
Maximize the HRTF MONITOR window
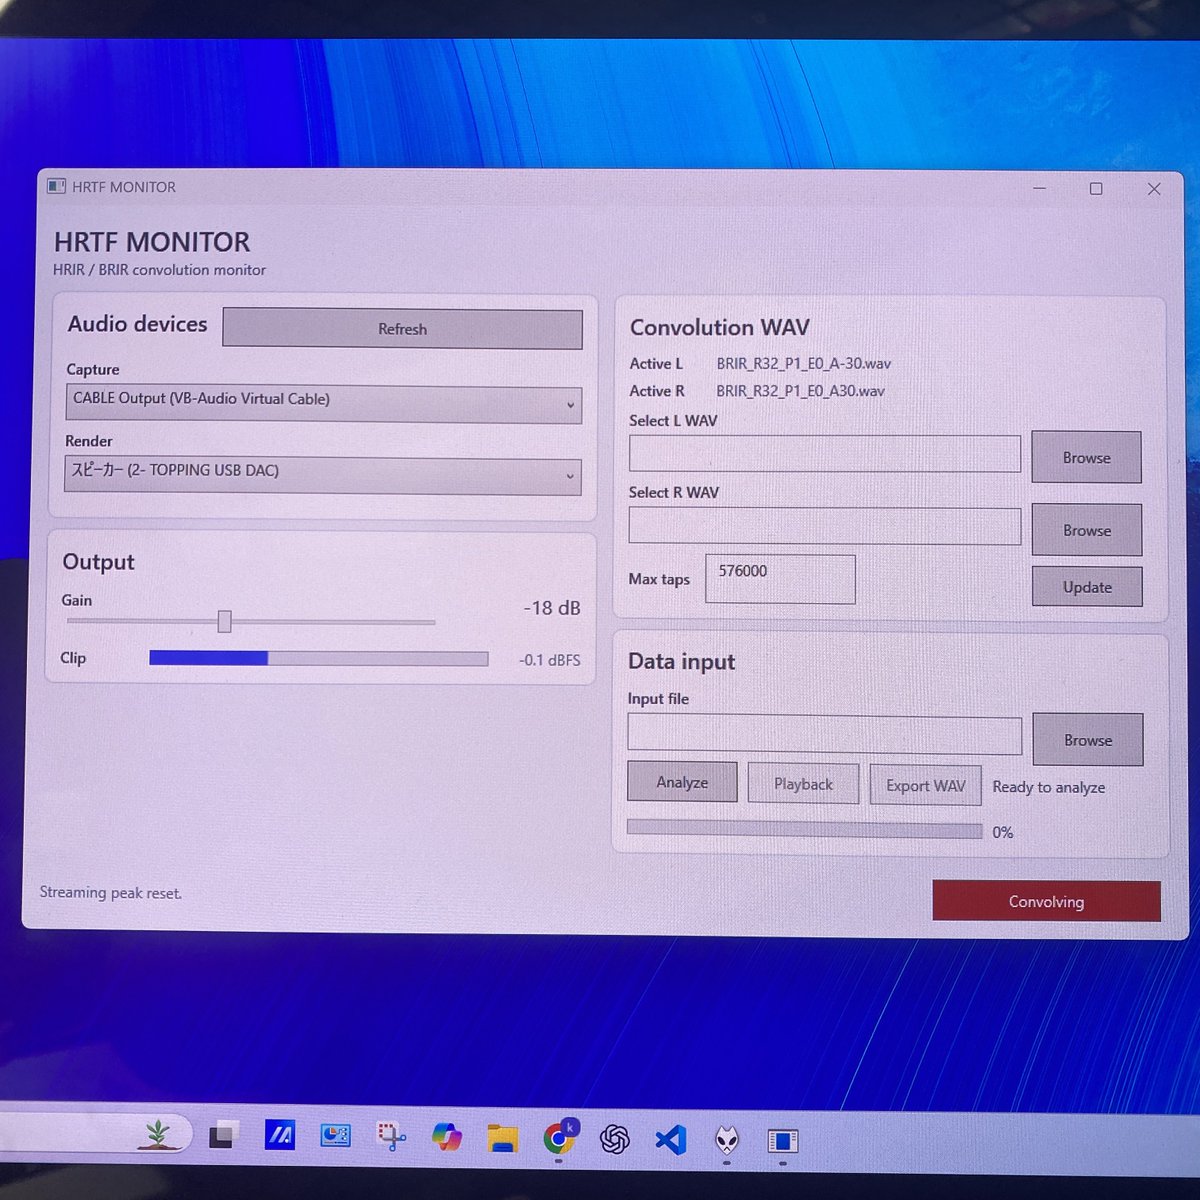click(1096, 188)
